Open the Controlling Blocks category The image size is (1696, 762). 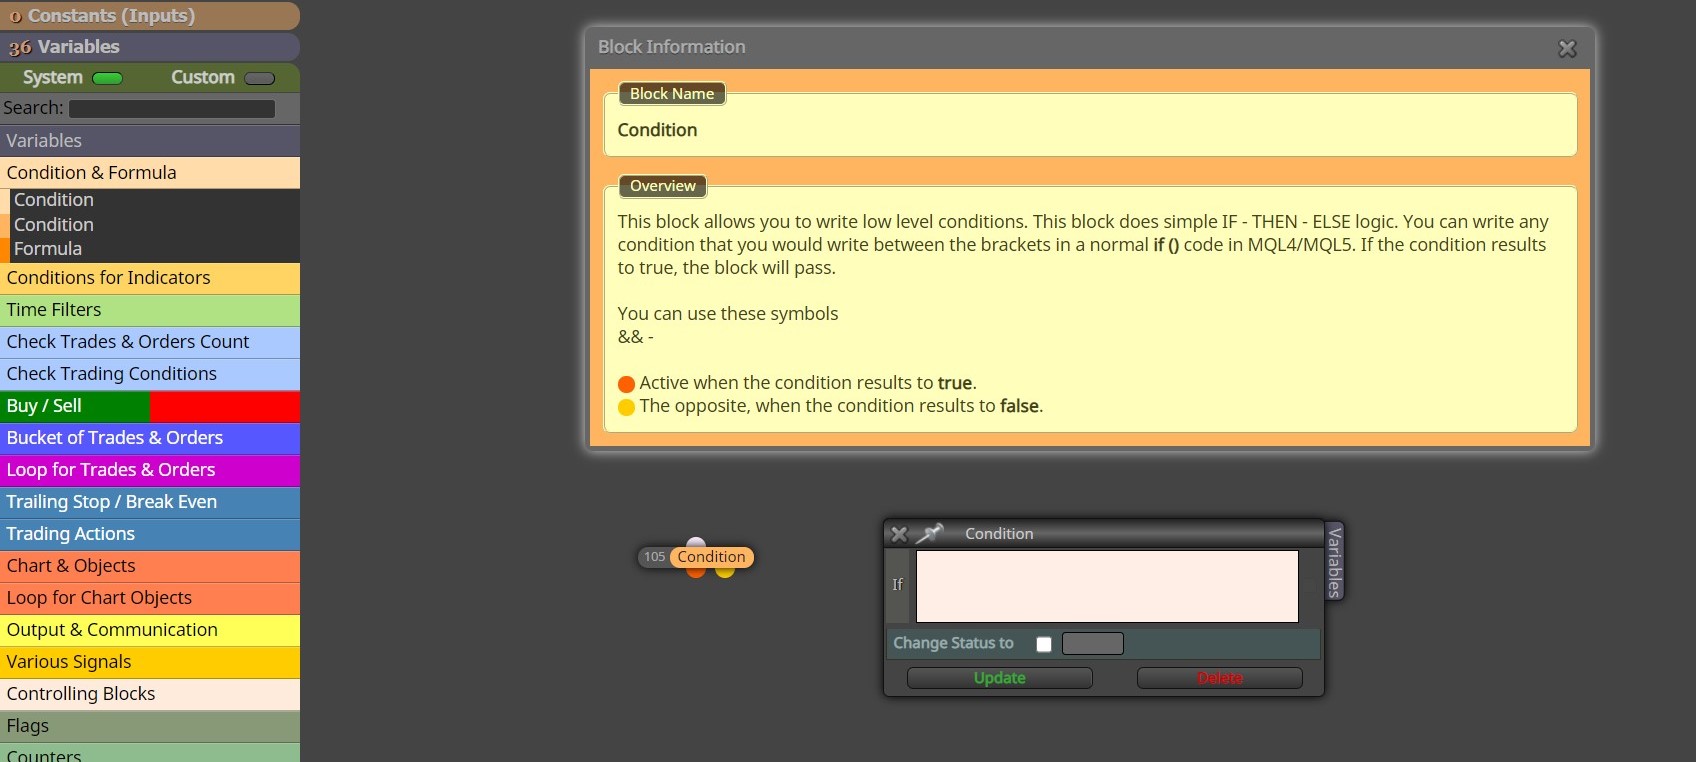(150, 694)
